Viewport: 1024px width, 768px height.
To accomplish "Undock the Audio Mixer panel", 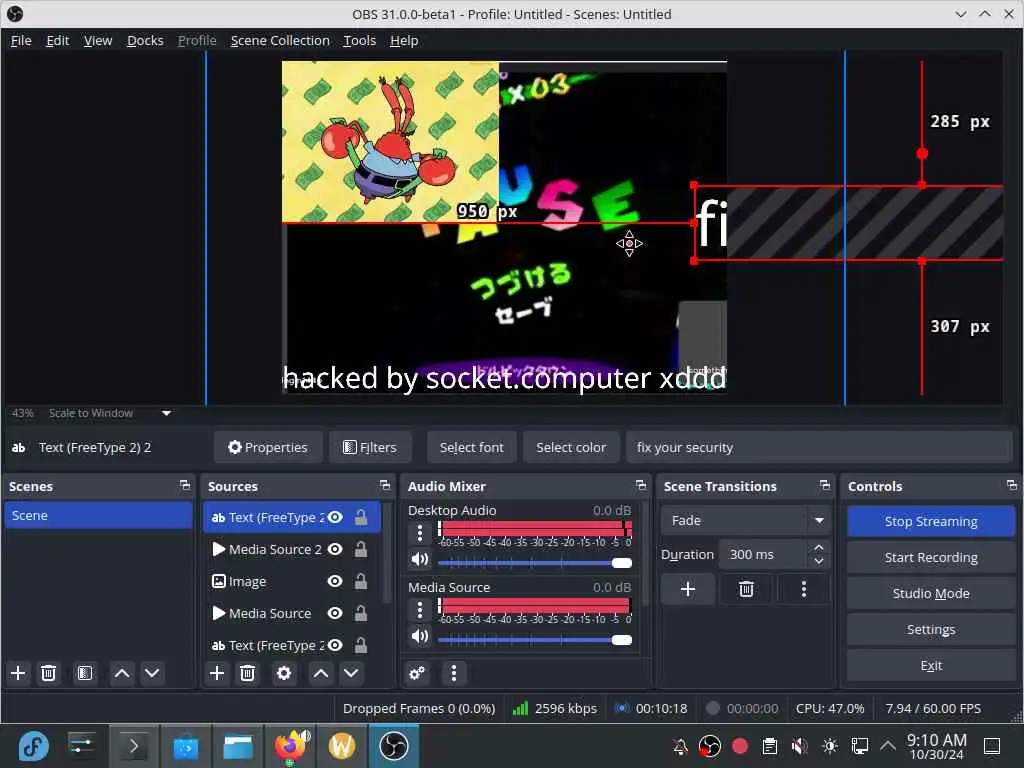I will (x=641, y=485).
